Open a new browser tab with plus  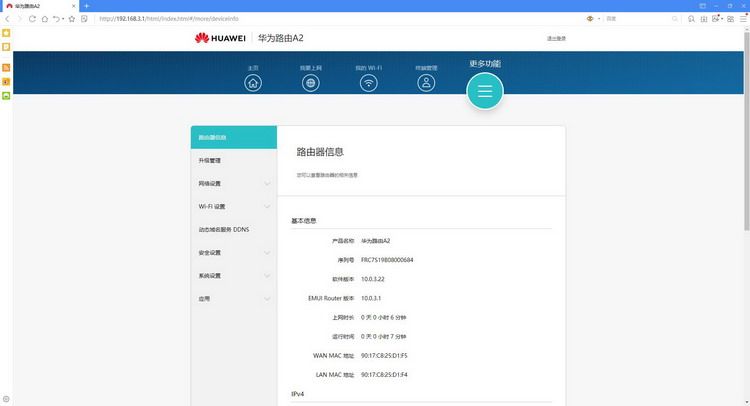click(x=87, y=6)
